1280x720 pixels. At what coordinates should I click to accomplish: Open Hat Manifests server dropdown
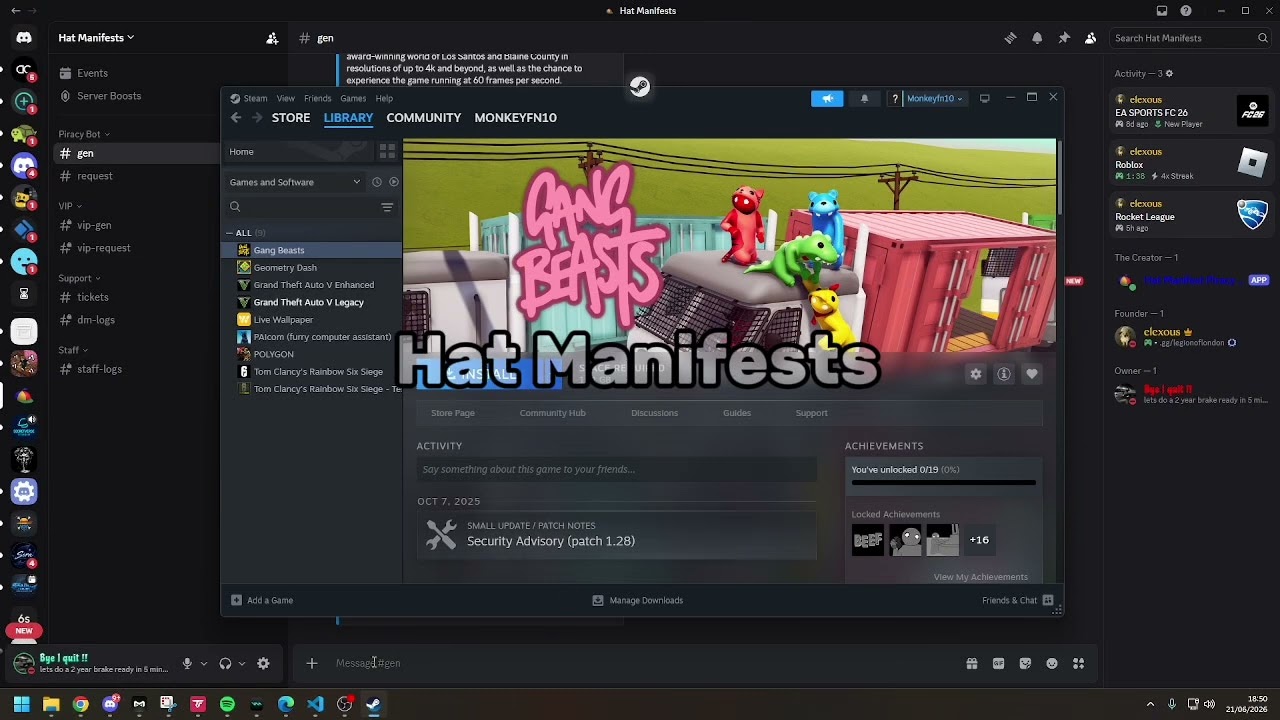point(96,38)
